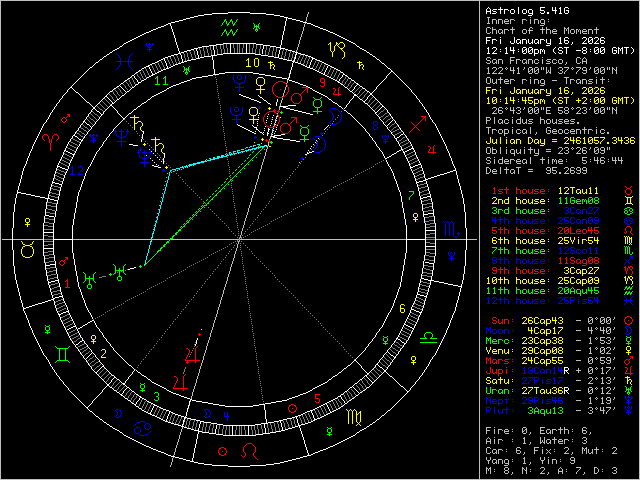Image resolution: width=640 pixels, height=480 pixels.
Task: Click house number 10 on the chart wheel
Action: (x=252, y=62)
